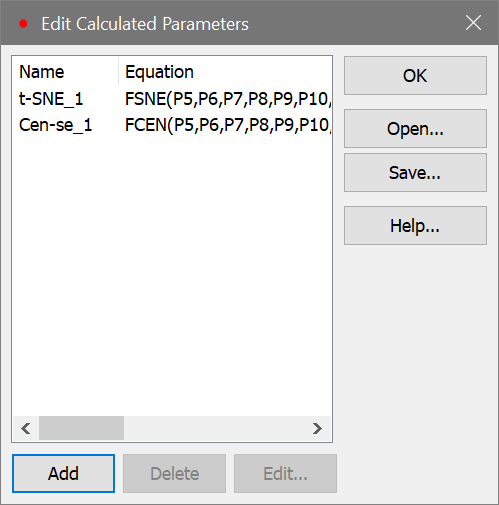Click the horizontal scrollbar thumb
This screenshot has height=505, width=499.
(x=81, y=428)
